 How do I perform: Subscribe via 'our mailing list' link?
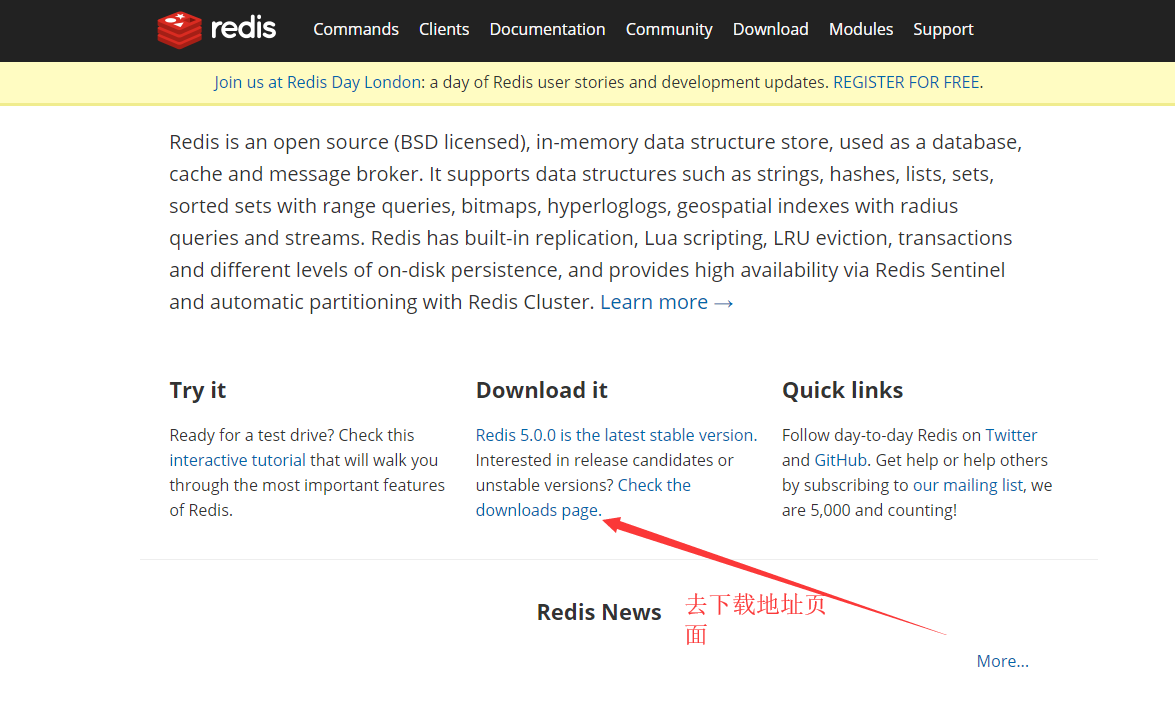point(967,485)
